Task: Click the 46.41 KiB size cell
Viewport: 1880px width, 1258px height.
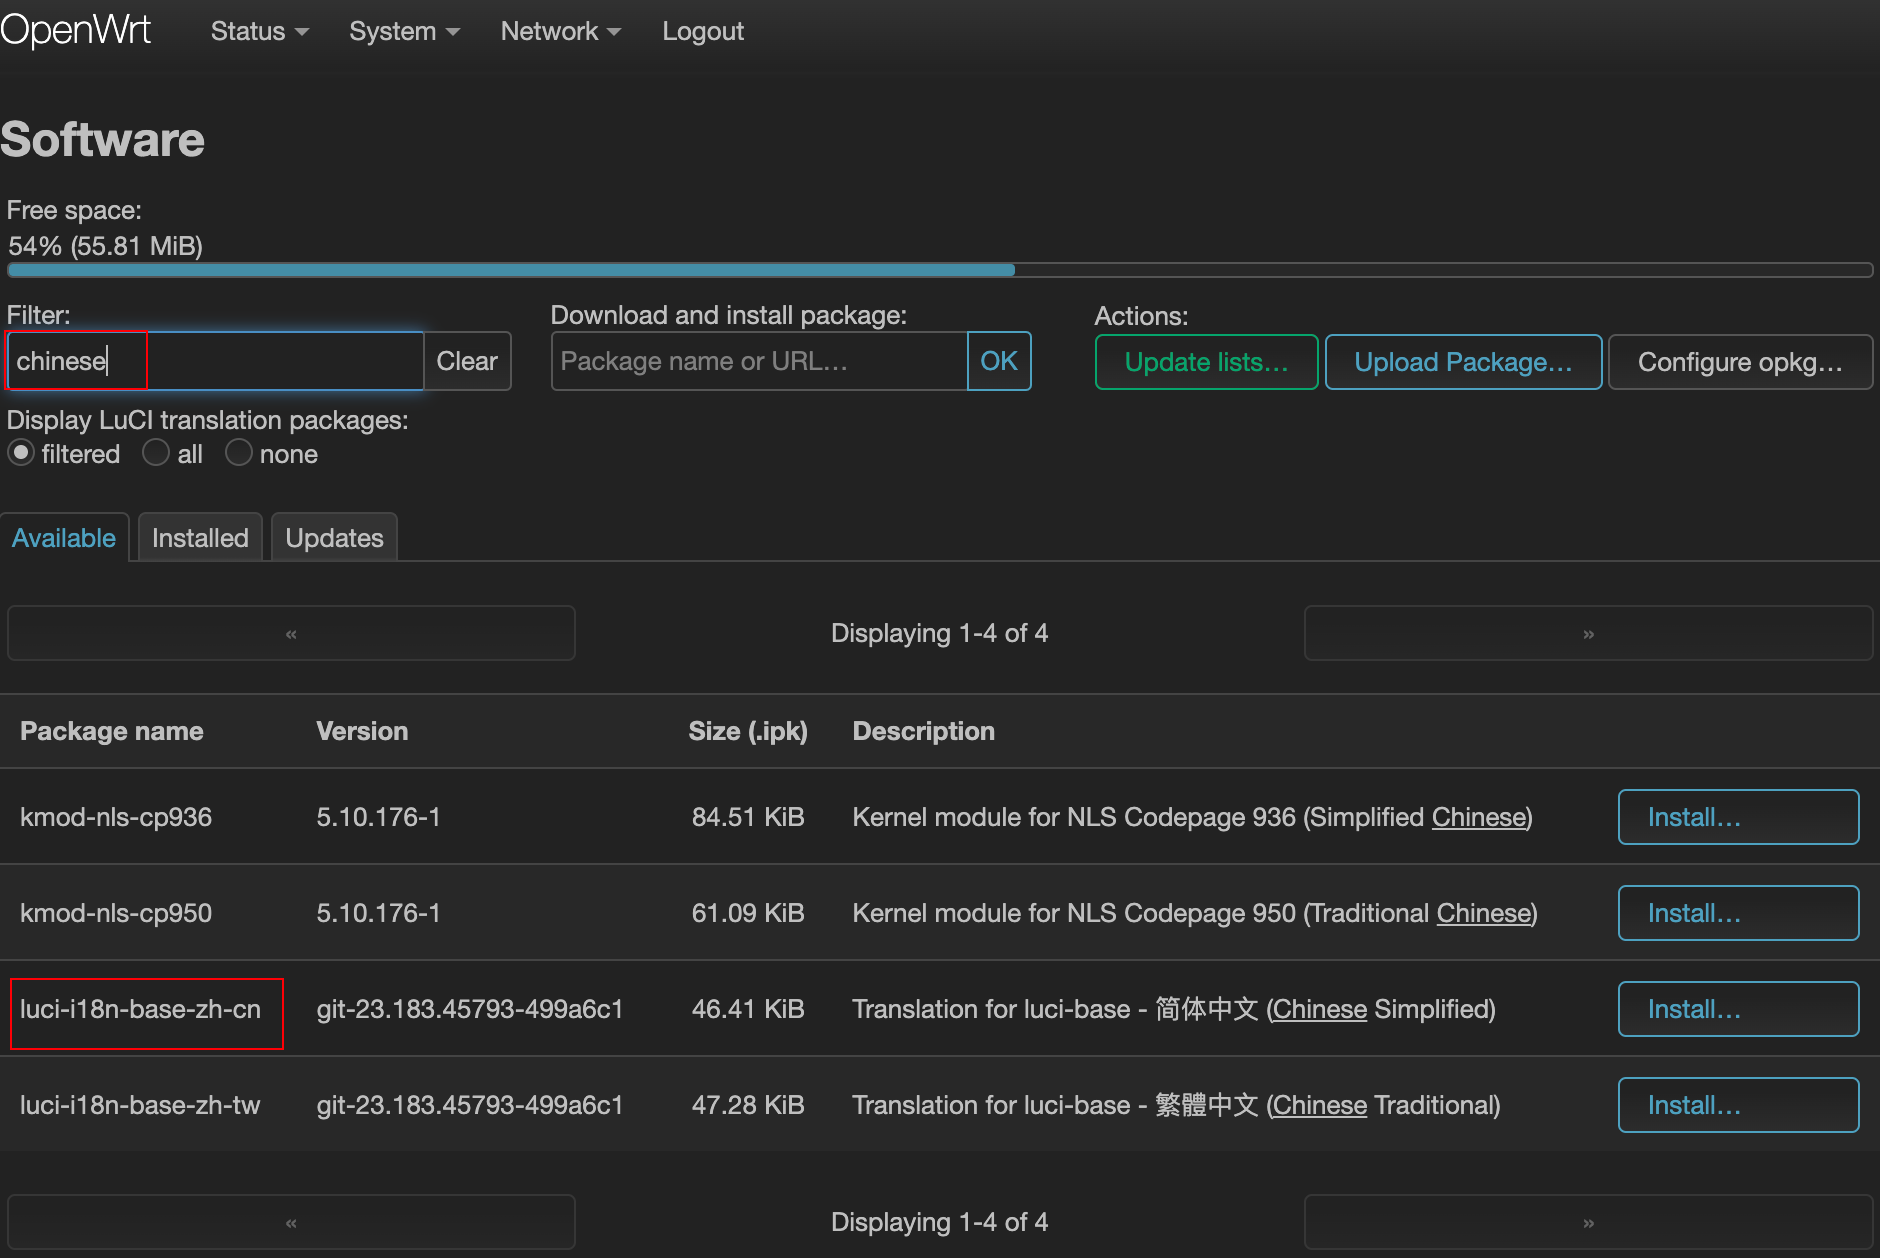Action: pos(748,1009)
